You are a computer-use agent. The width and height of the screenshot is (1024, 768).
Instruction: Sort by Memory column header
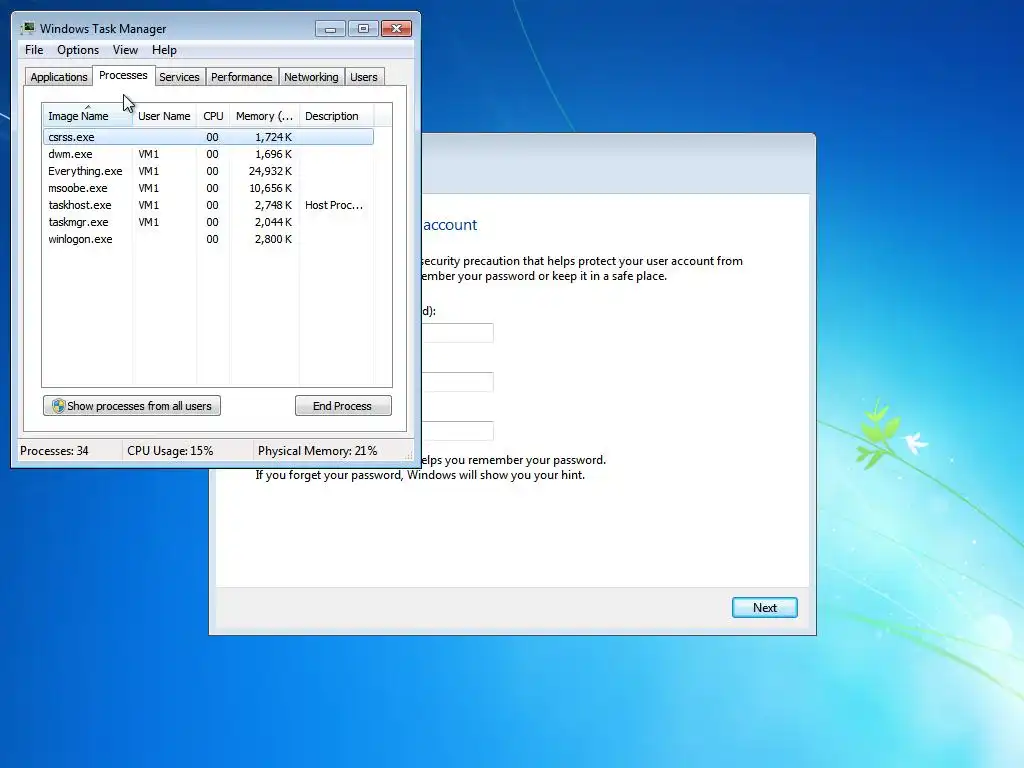(x=264, y=116)
